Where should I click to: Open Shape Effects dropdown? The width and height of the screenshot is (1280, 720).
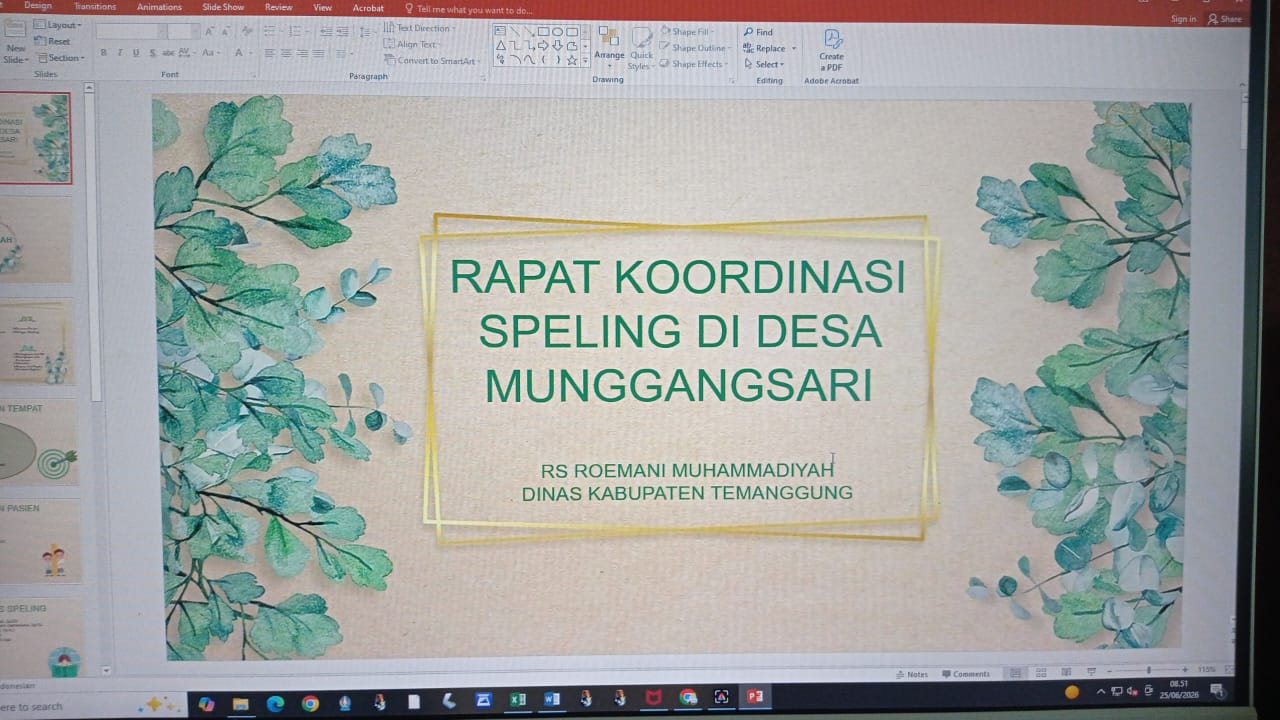point(694,64)
